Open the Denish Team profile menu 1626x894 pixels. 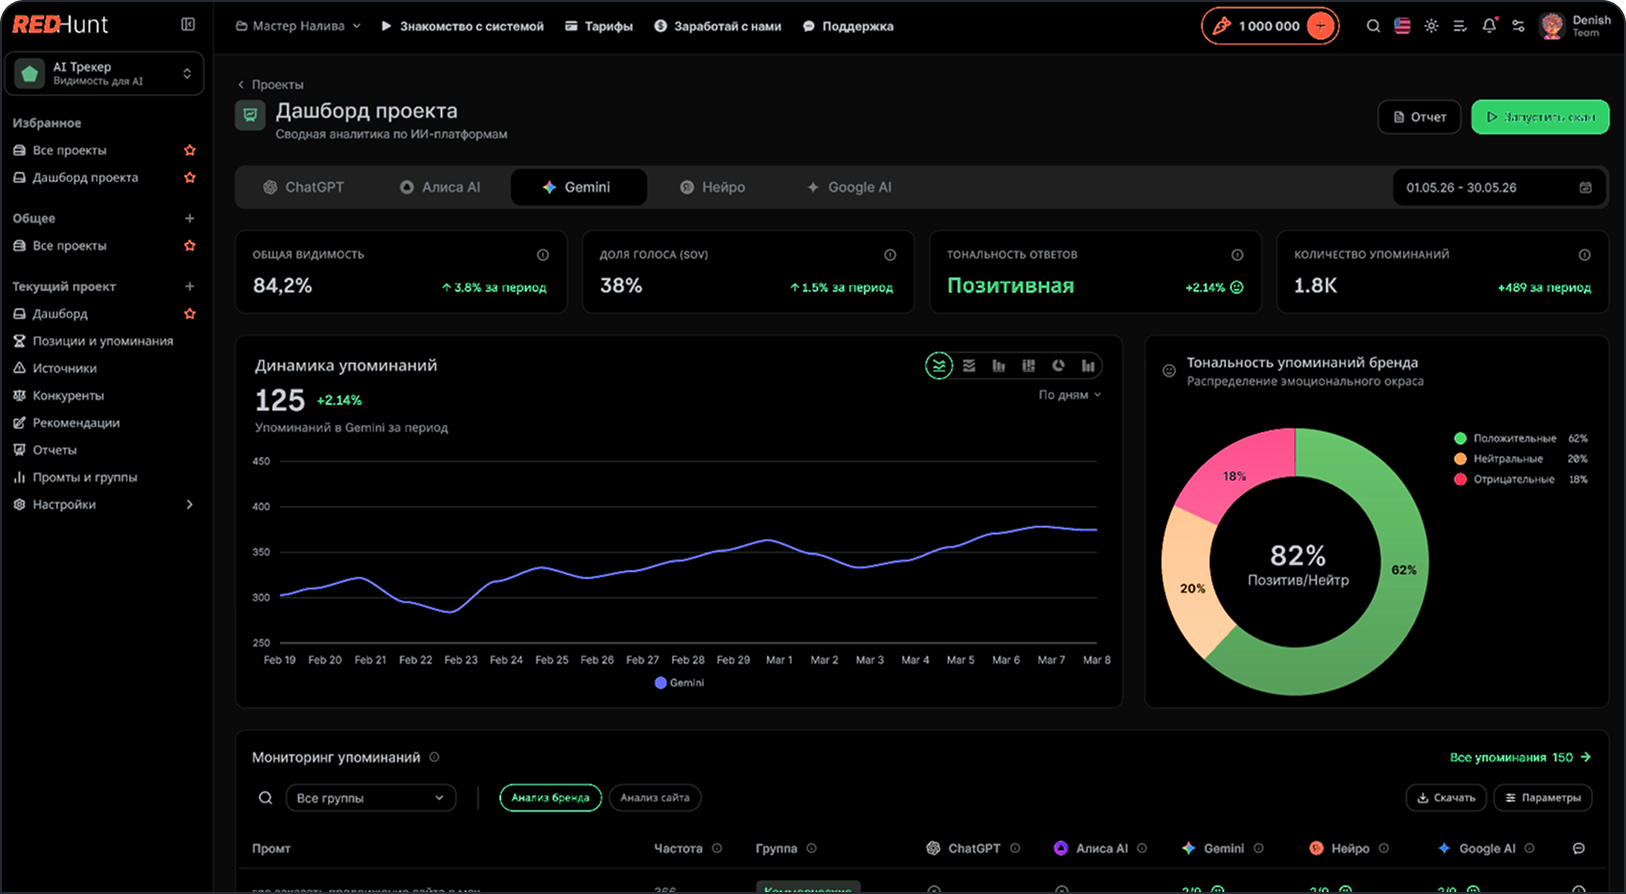coord(1575,26)
